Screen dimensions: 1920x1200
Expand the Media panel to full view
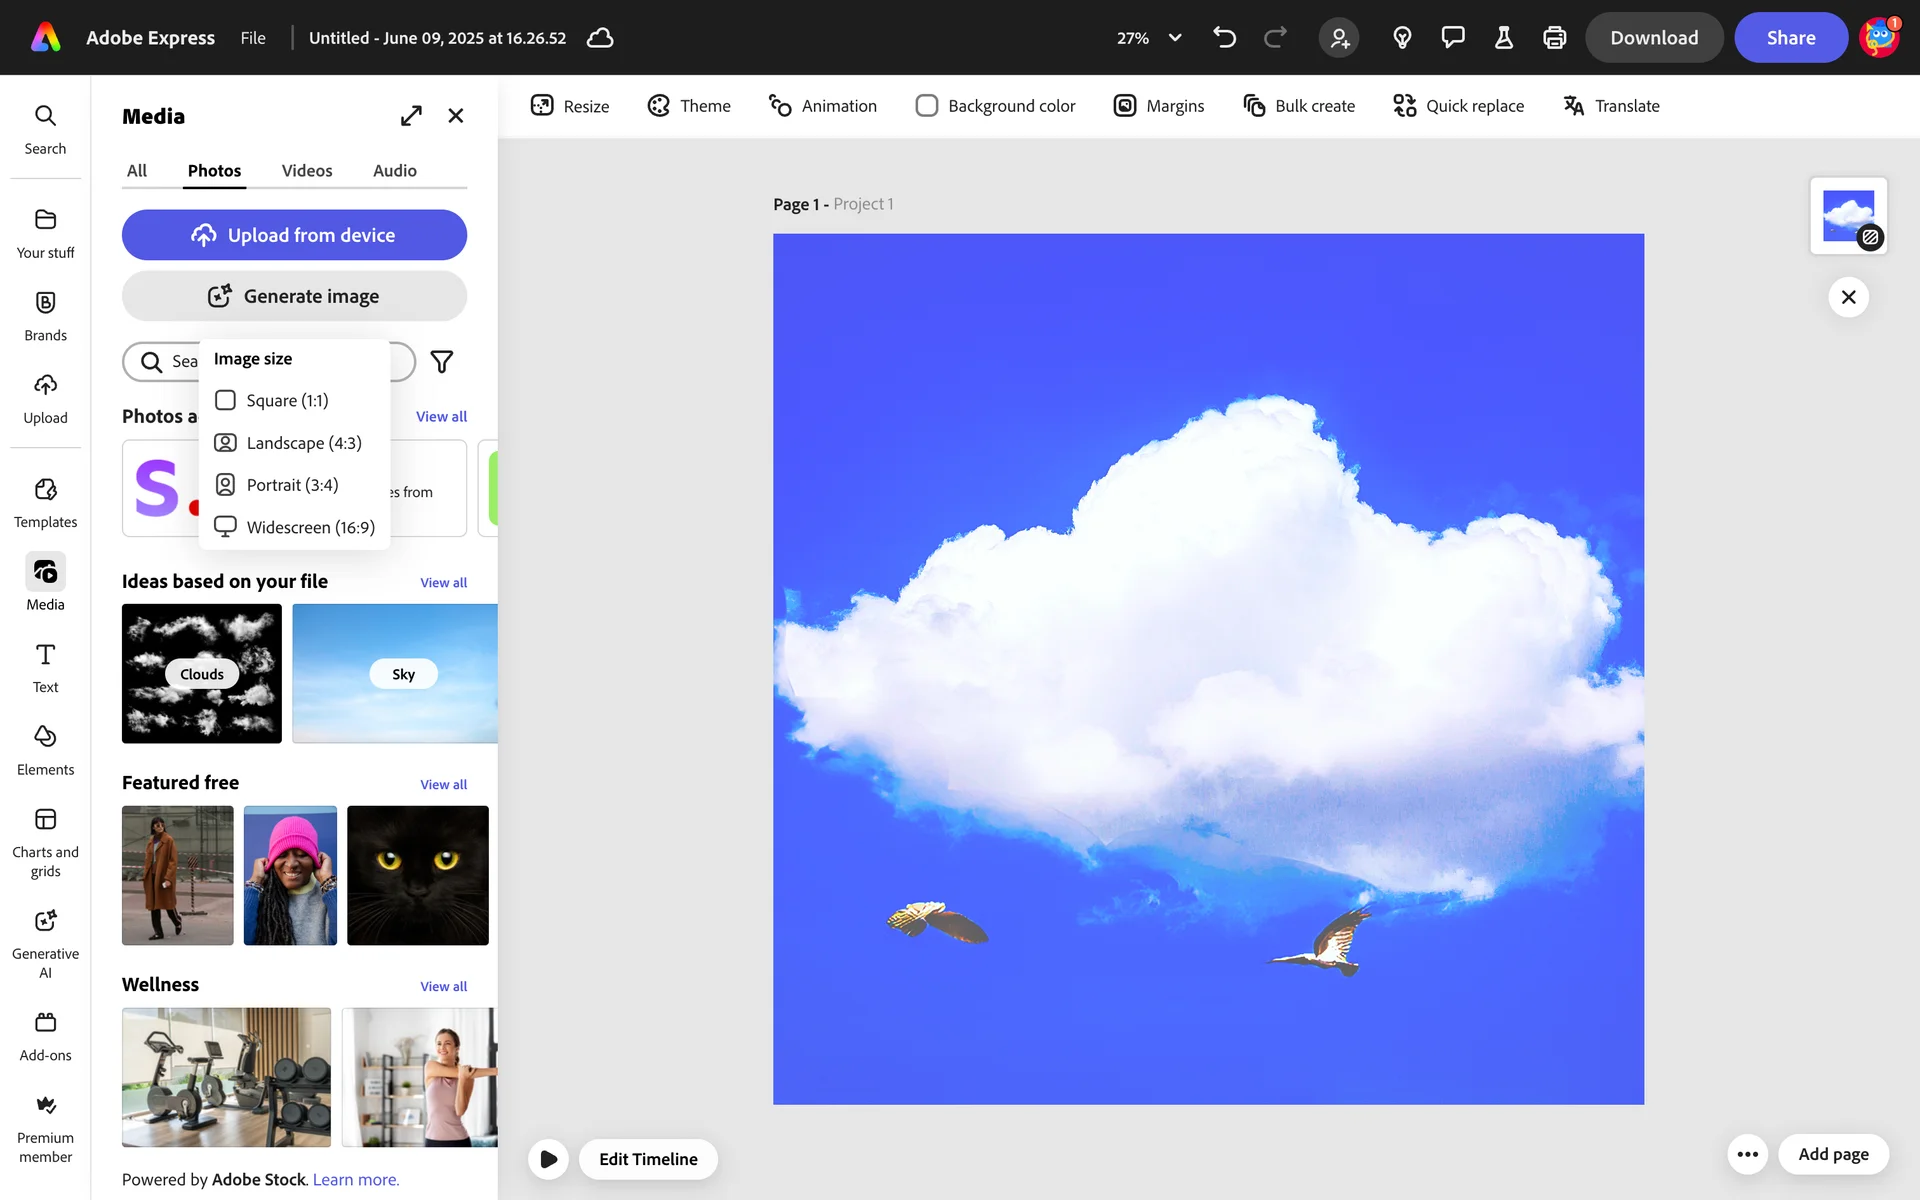pyautogui.click(x=411, y=116)
